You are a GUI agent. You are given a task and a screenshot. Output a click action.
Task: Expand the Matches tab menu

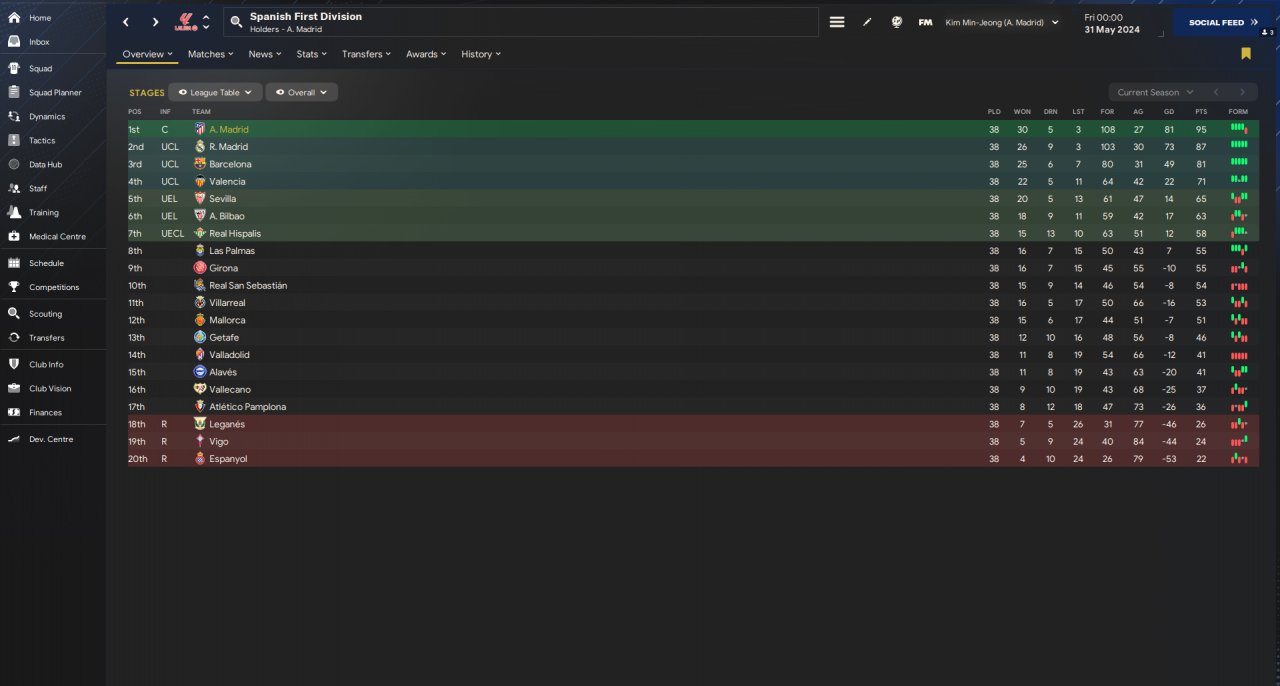(x=210, y=54)
